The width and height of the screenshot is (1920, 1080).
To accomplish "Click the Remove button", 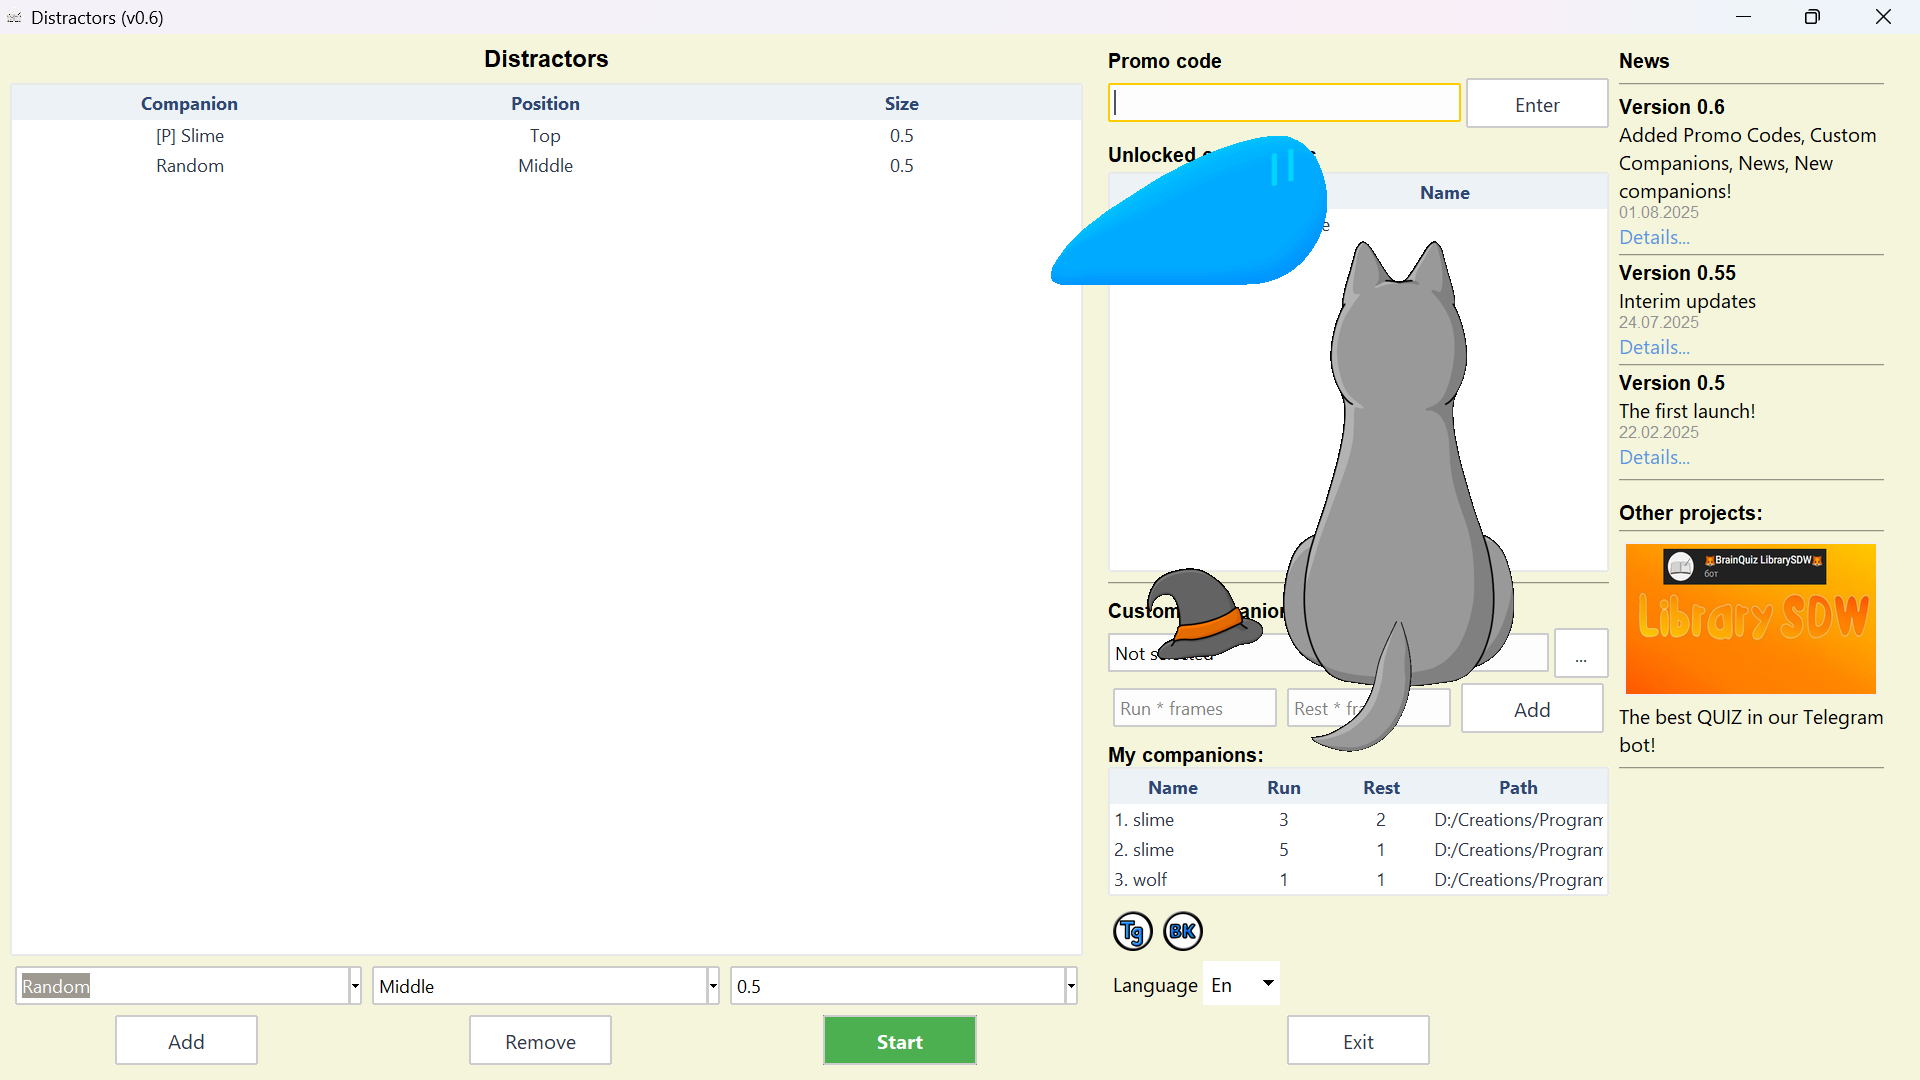I will (x=540, y=1041).
